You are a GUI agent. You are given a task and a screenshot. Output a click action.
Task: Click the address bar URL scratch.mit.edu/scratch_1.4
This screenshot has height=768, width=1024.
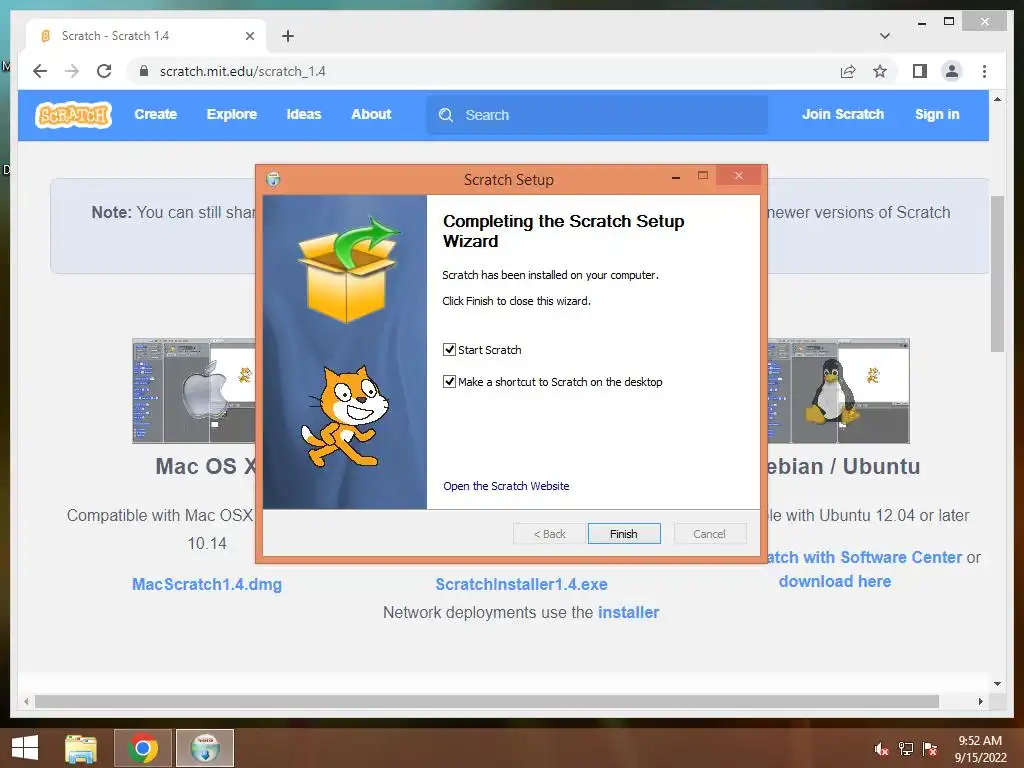pyautogui.click(x=242, y=71)
